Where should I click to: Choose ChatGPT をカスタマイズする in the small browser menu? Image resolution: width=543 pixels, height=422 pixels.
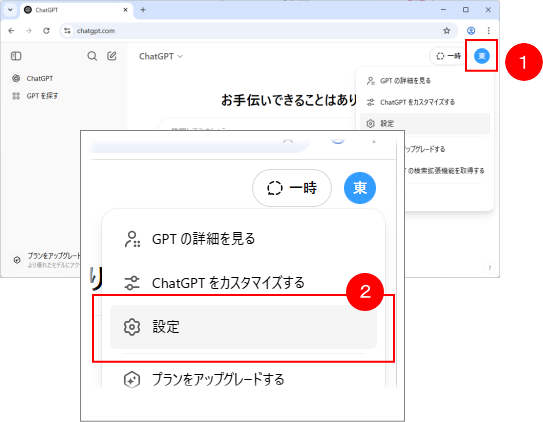click(425, 102)
